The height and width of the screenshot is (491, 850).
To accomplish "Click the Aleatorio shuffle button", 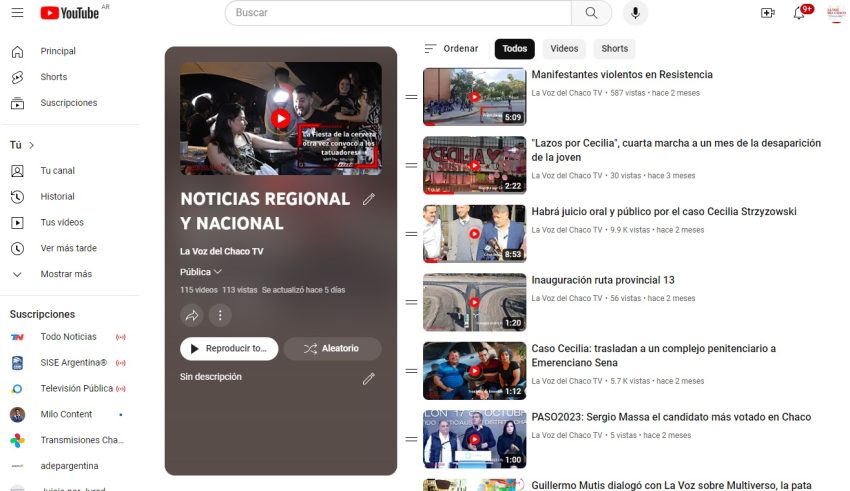I will (x=332, y=348).
